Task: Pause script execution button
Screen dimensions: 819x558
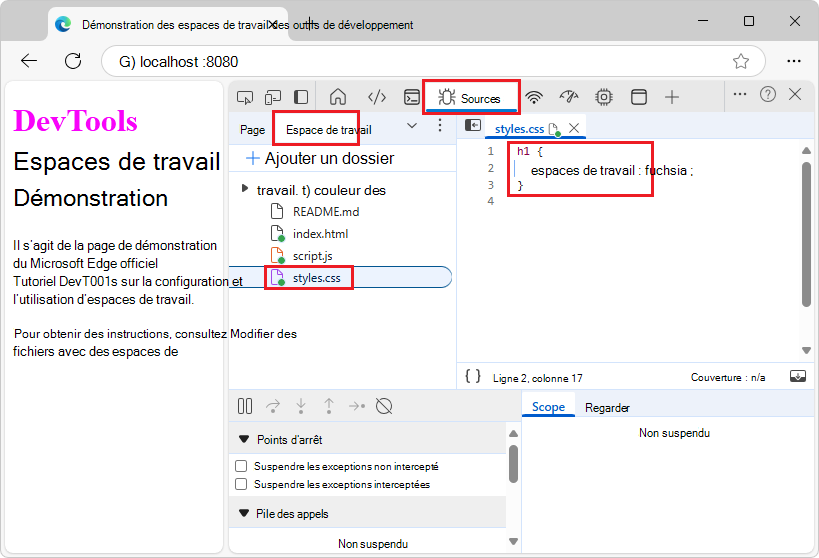Action: point(245,406)
